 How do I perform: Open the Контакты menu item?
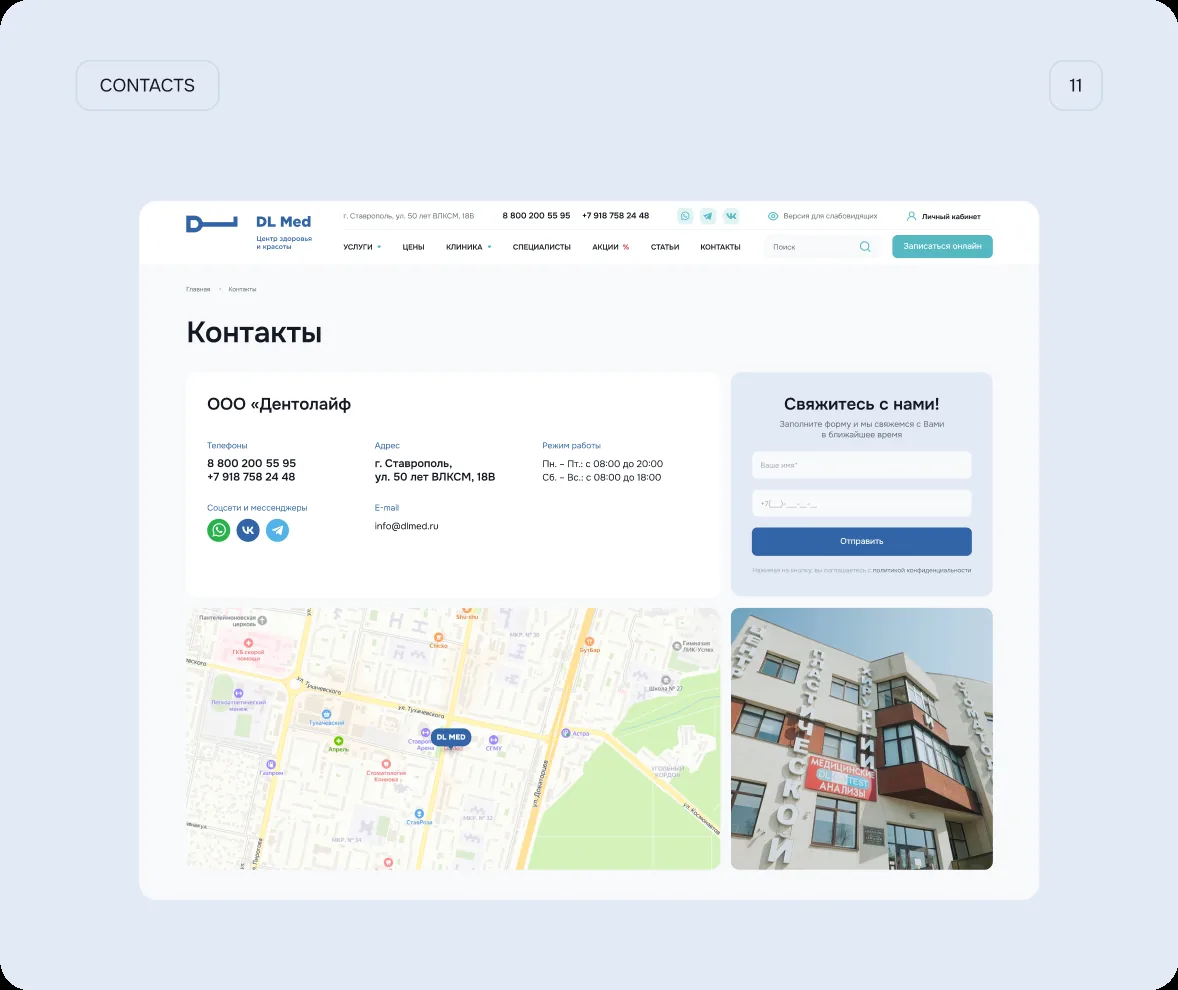tap(720, 247)
